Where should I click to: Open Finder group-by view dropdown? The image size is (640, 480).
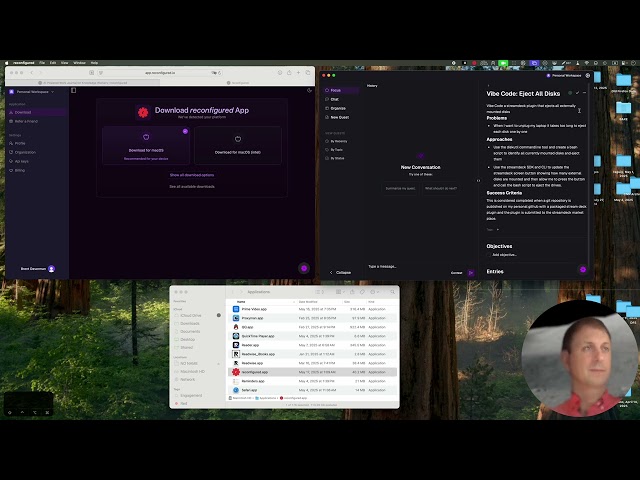point(340,292)
